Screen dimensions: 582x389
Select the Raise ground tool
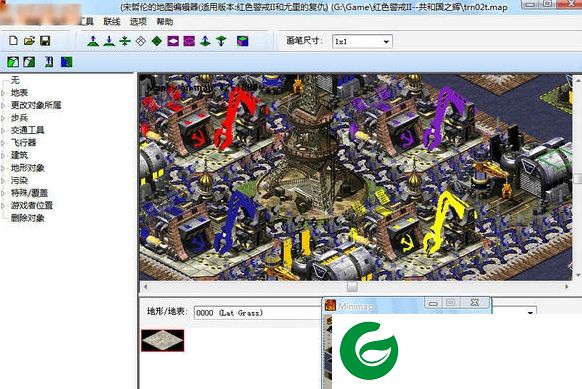(93, 41)
